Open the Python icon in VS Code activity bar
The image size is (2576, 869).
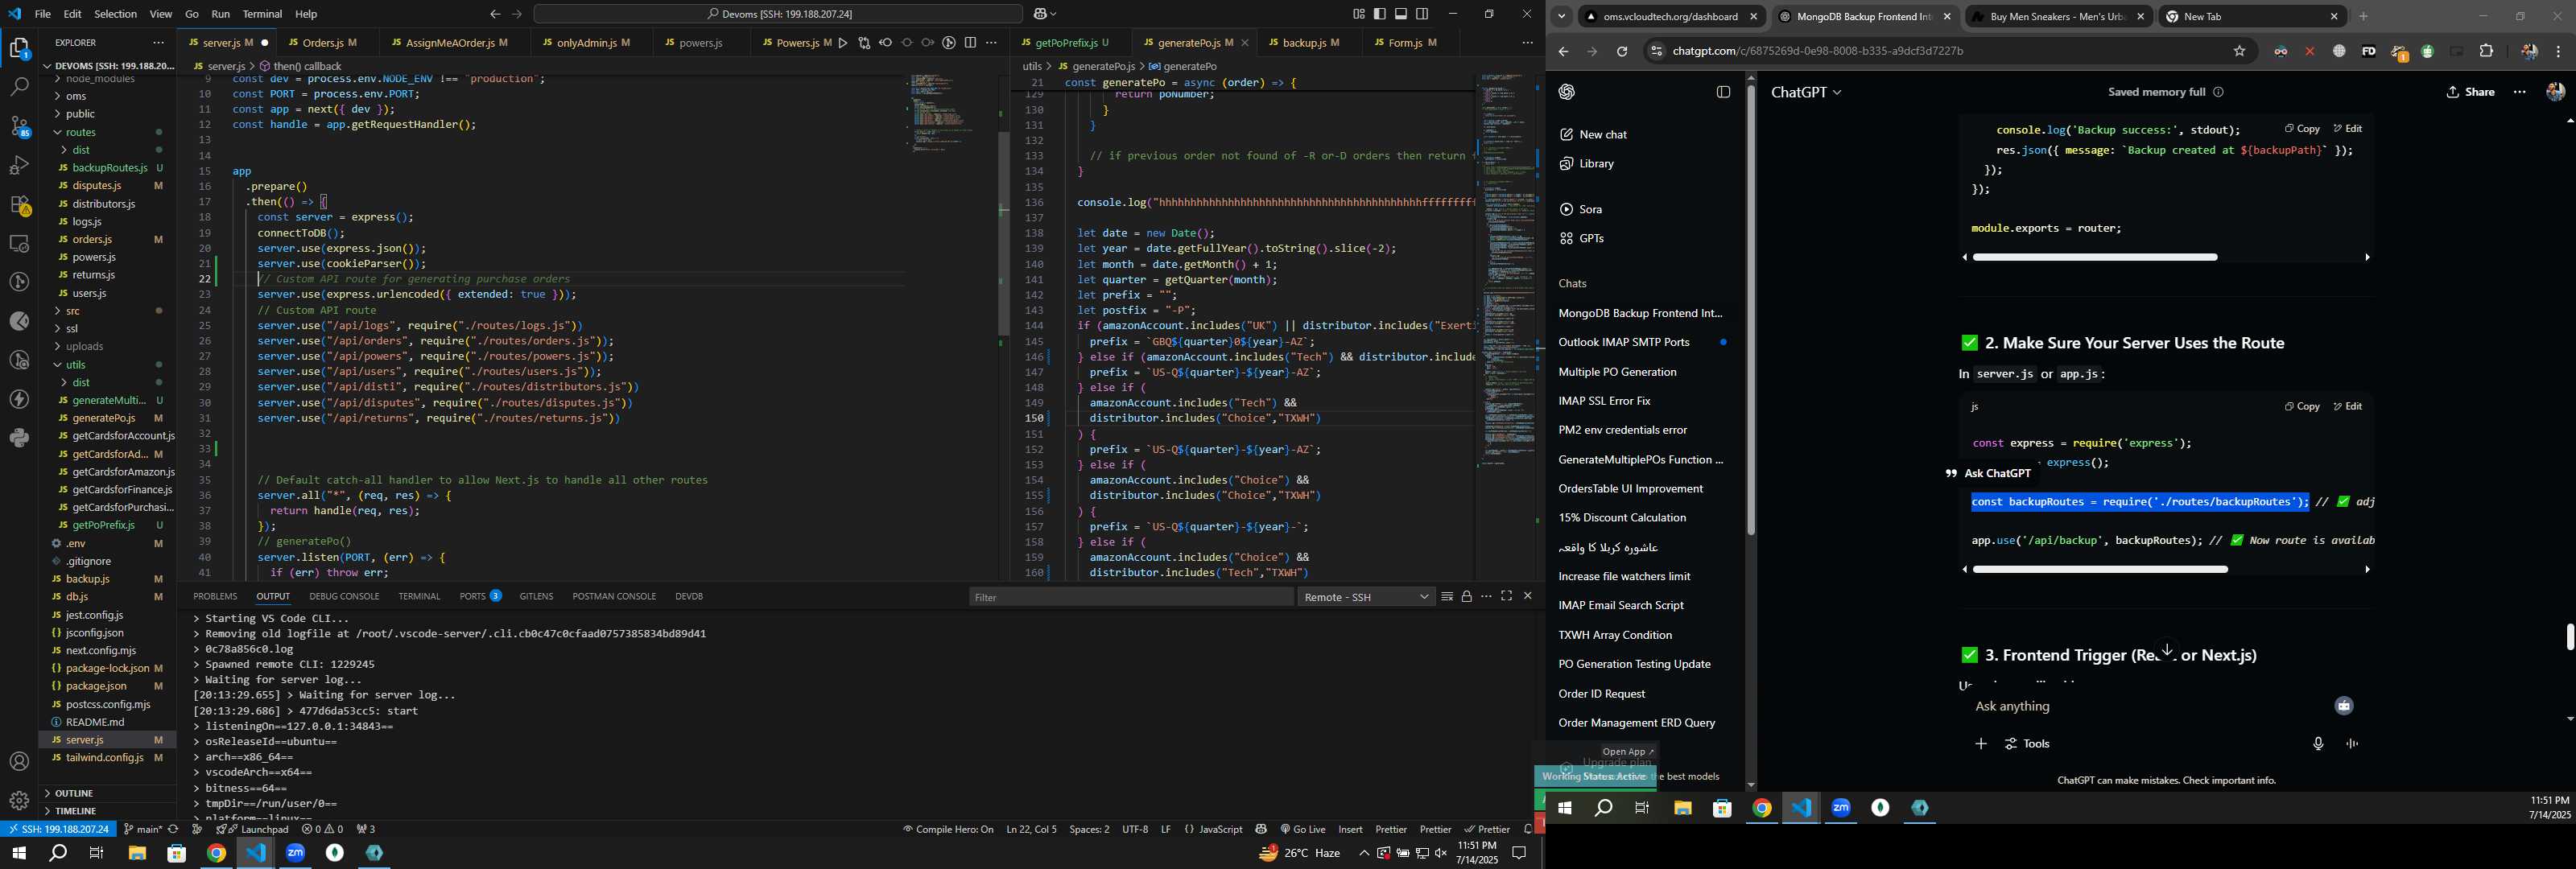point(19,438)
